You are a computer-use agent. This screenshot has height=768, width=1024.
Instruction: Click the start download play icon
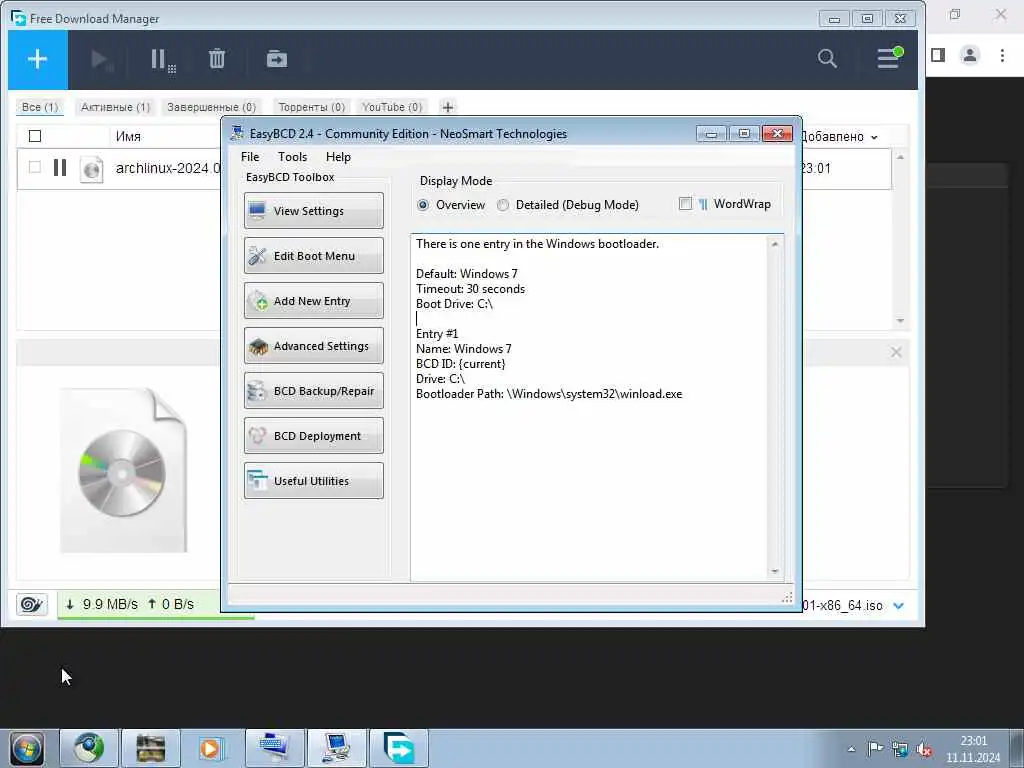pyautogui.click(x=101, y=60)
